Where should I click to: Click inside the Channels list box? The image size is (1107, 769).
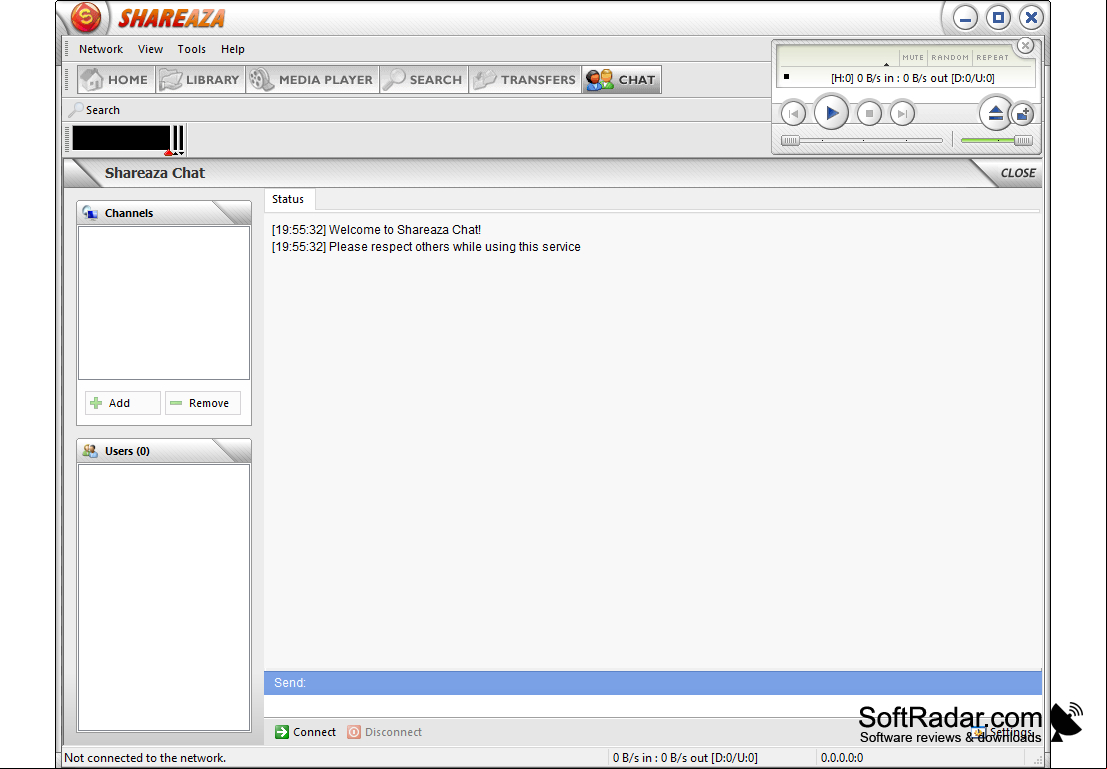coord(164,303)
